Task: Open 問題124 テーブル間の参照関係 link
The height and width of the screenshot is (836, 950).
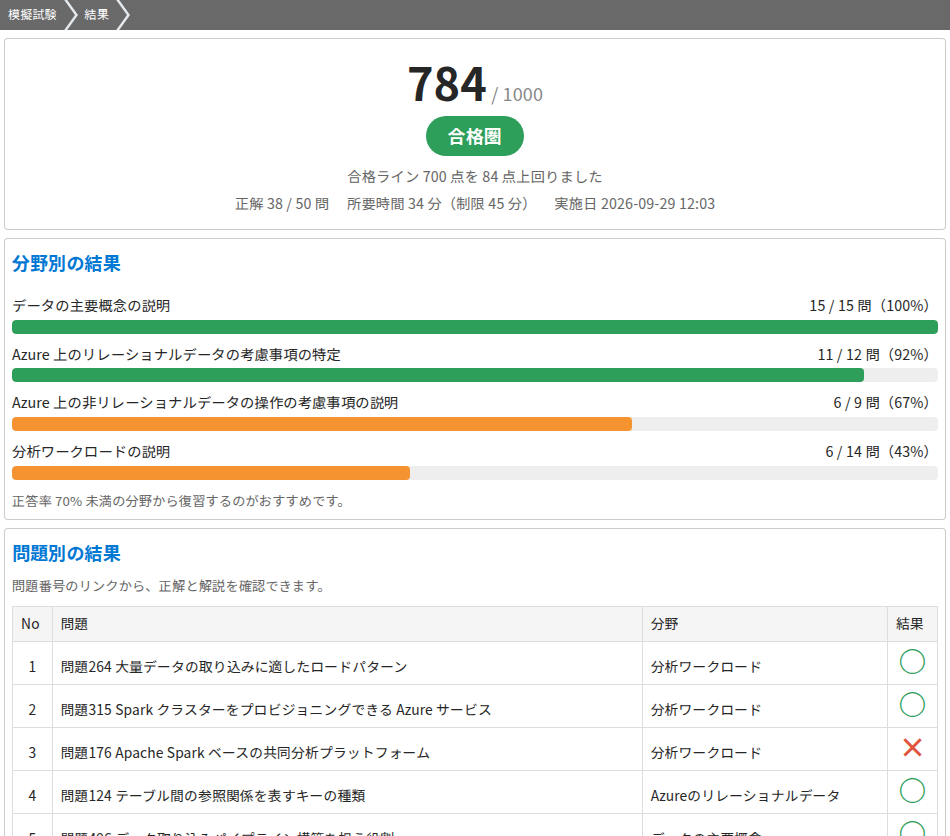Action: 213,796
